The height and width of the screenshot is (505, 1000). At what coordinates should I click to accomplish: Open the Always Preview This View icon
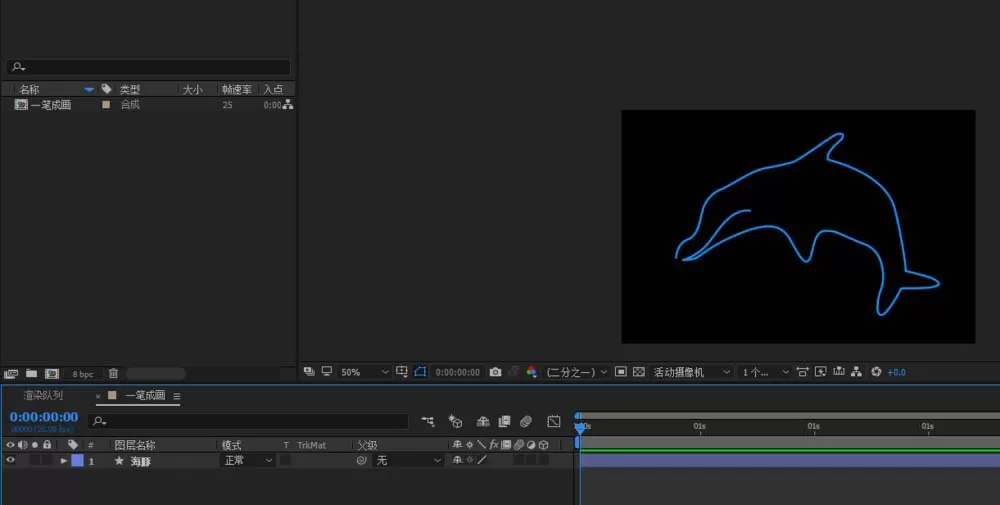(309, 372)
